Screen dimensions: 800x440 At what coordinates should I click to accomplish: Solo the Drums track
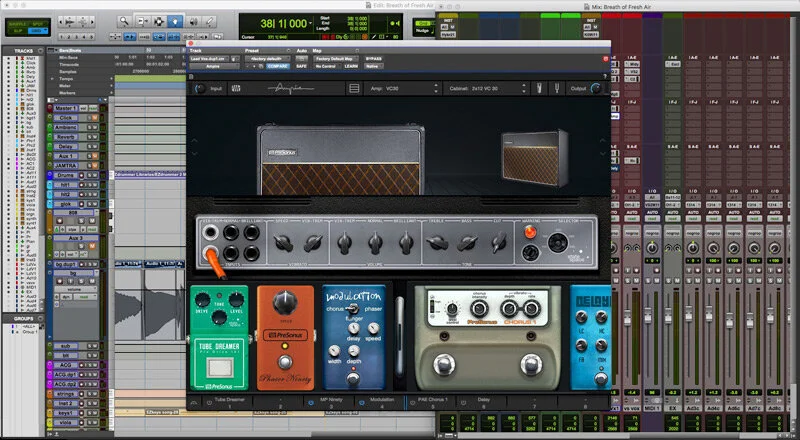[89, 176]
